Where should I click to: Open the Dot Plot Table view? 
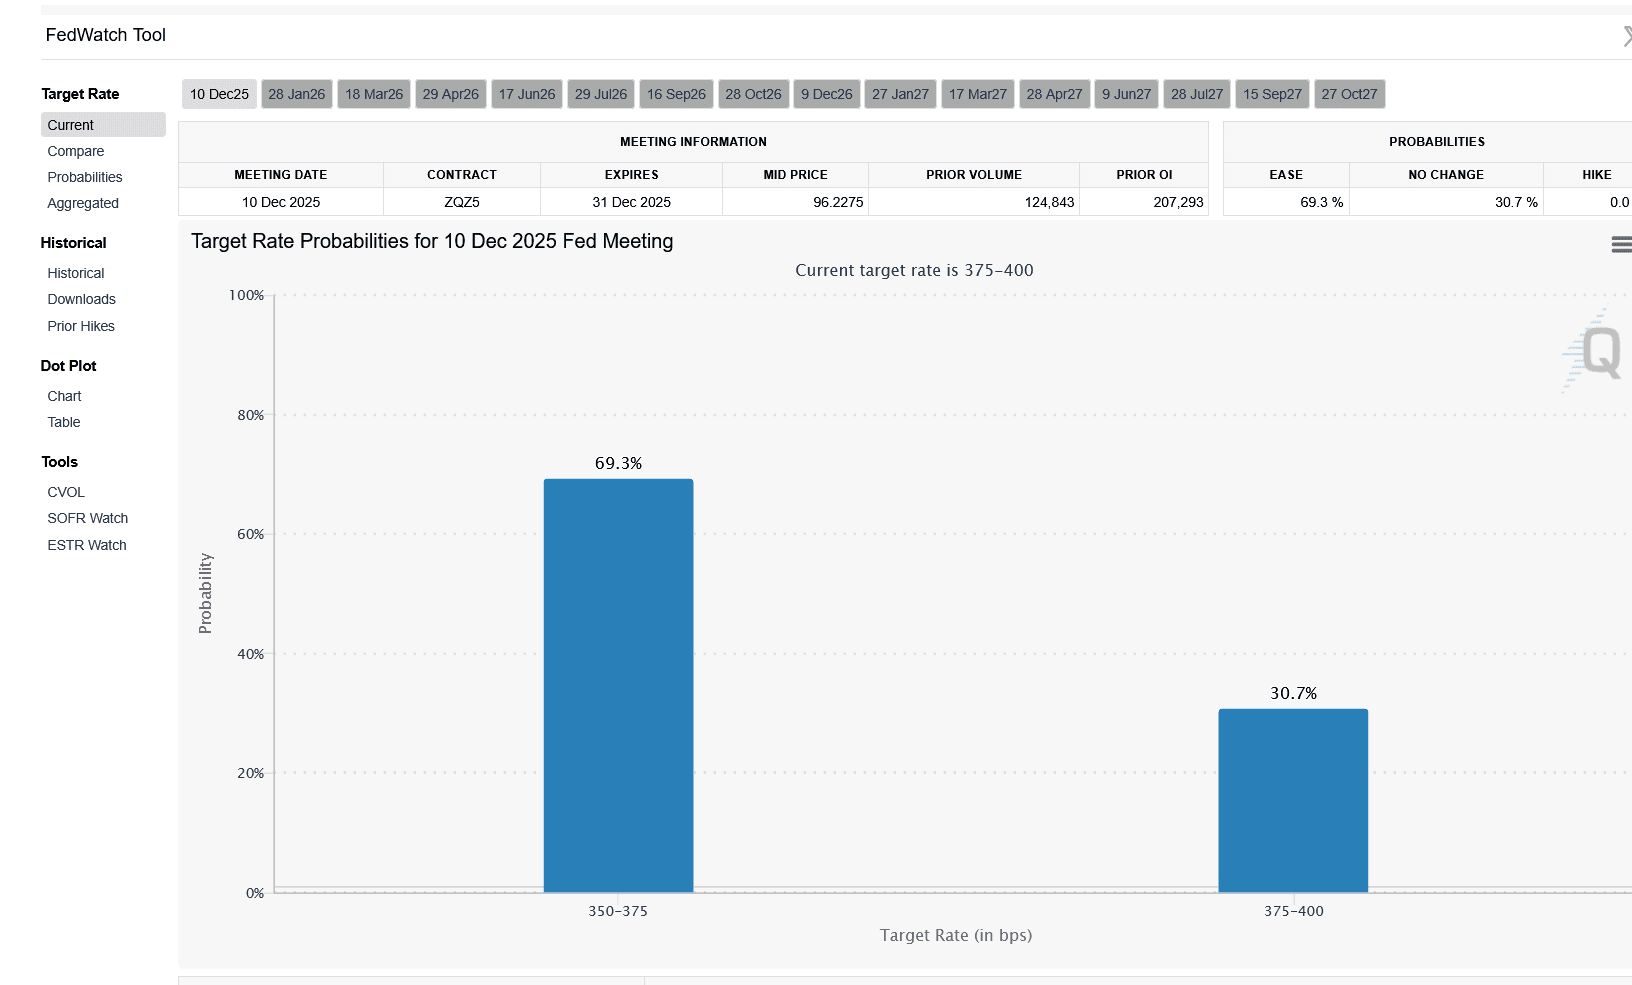point(63,422)
